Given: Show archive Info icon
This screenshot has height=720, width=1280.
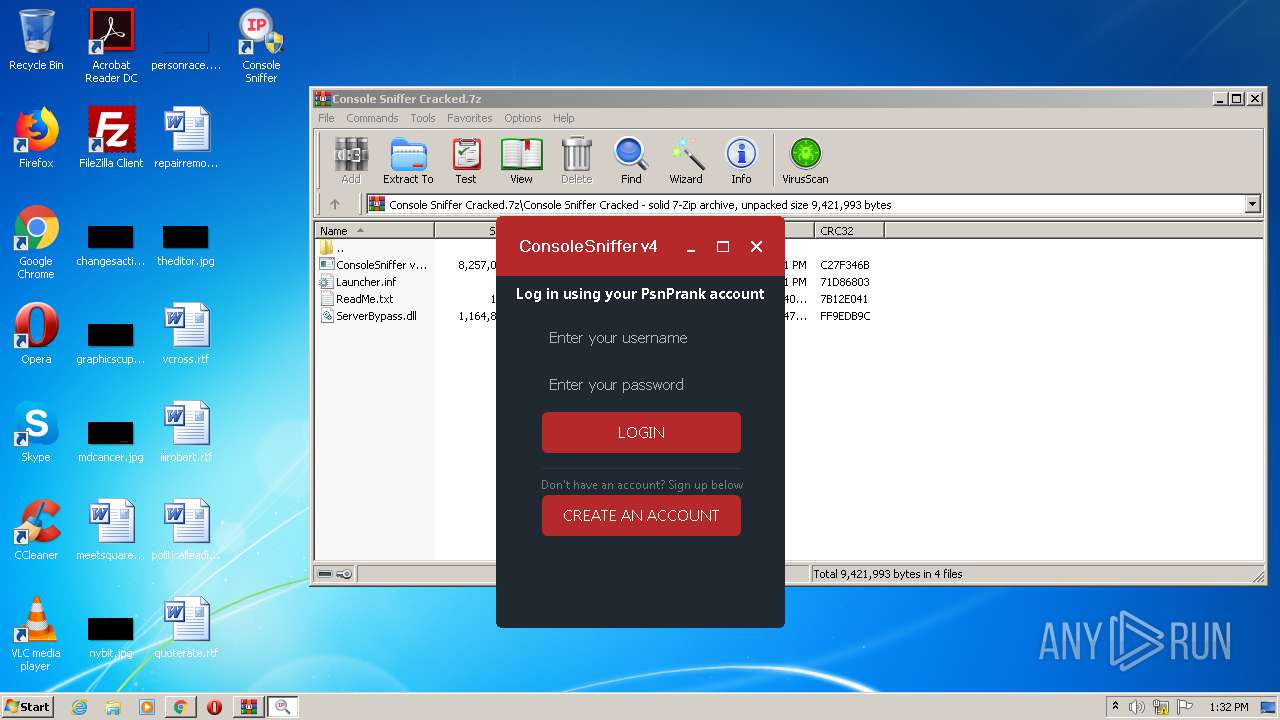Looking at the screenshot, I should pyautogui.click(x=741, y=161).
